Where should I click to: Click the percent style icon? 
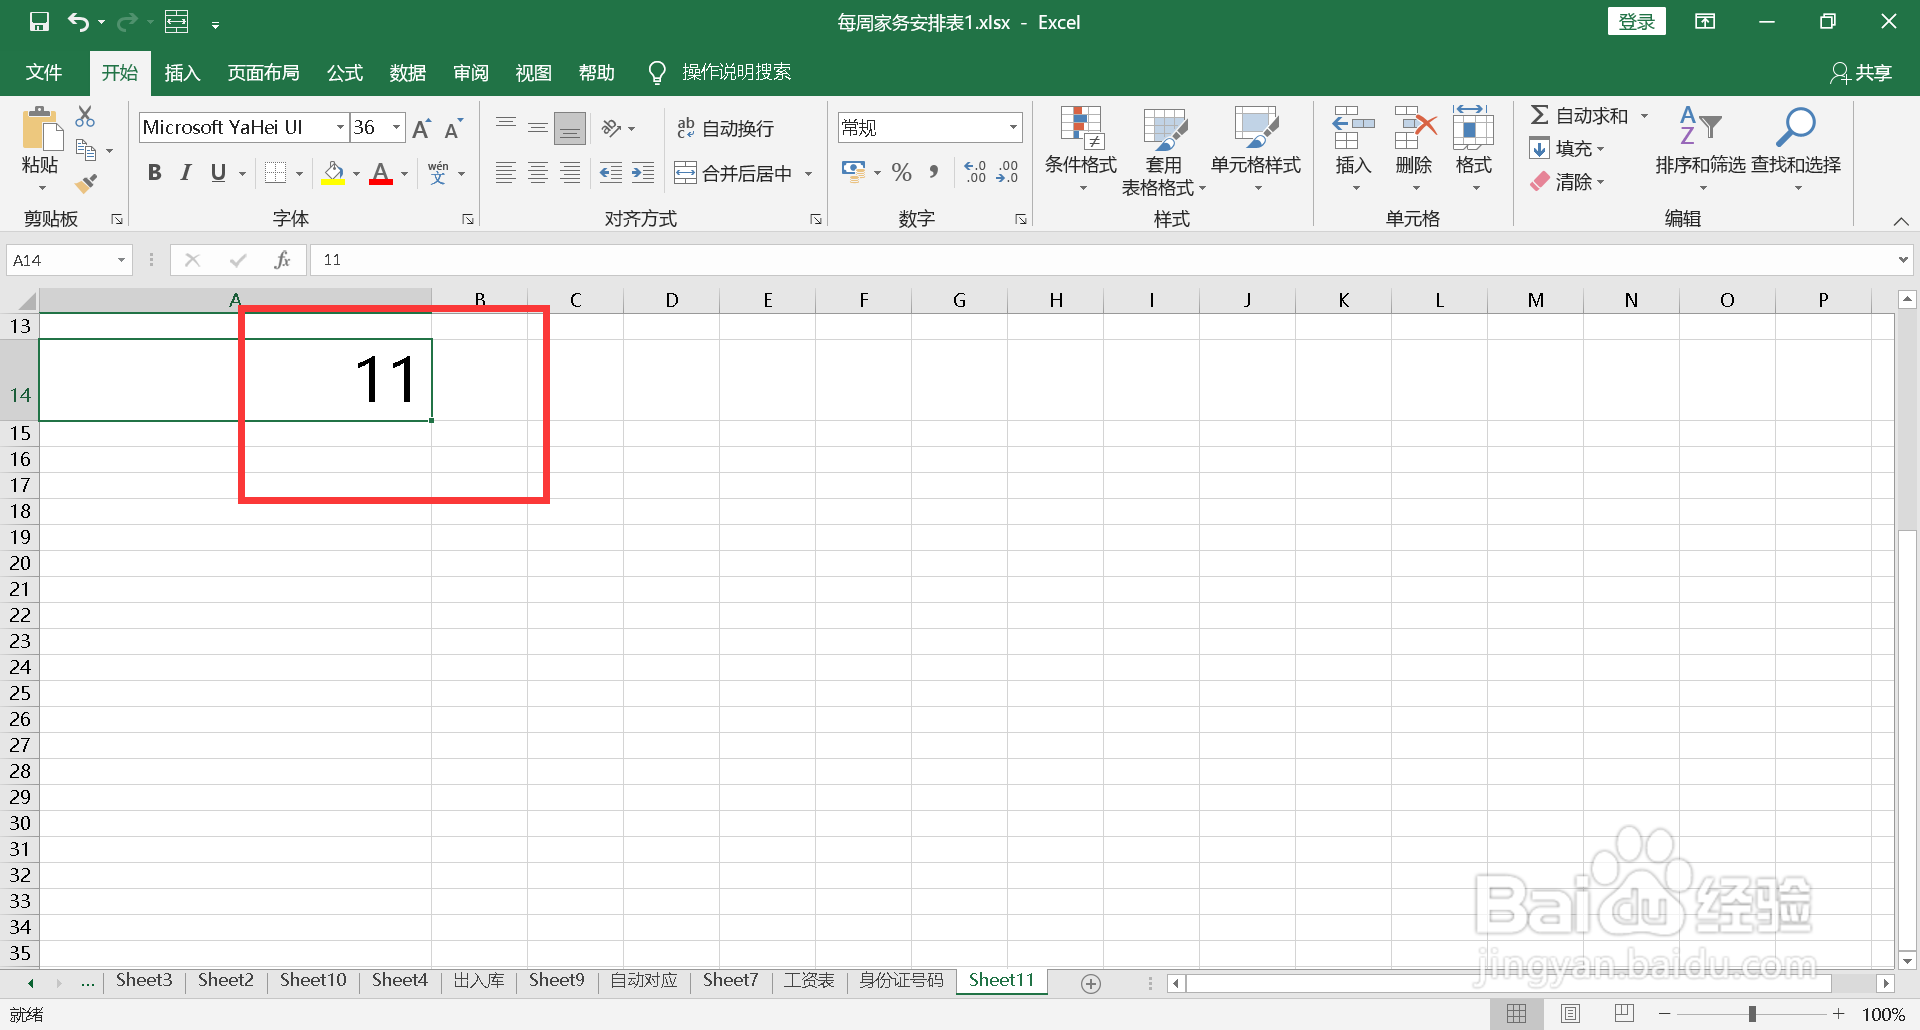coord(901,172)
